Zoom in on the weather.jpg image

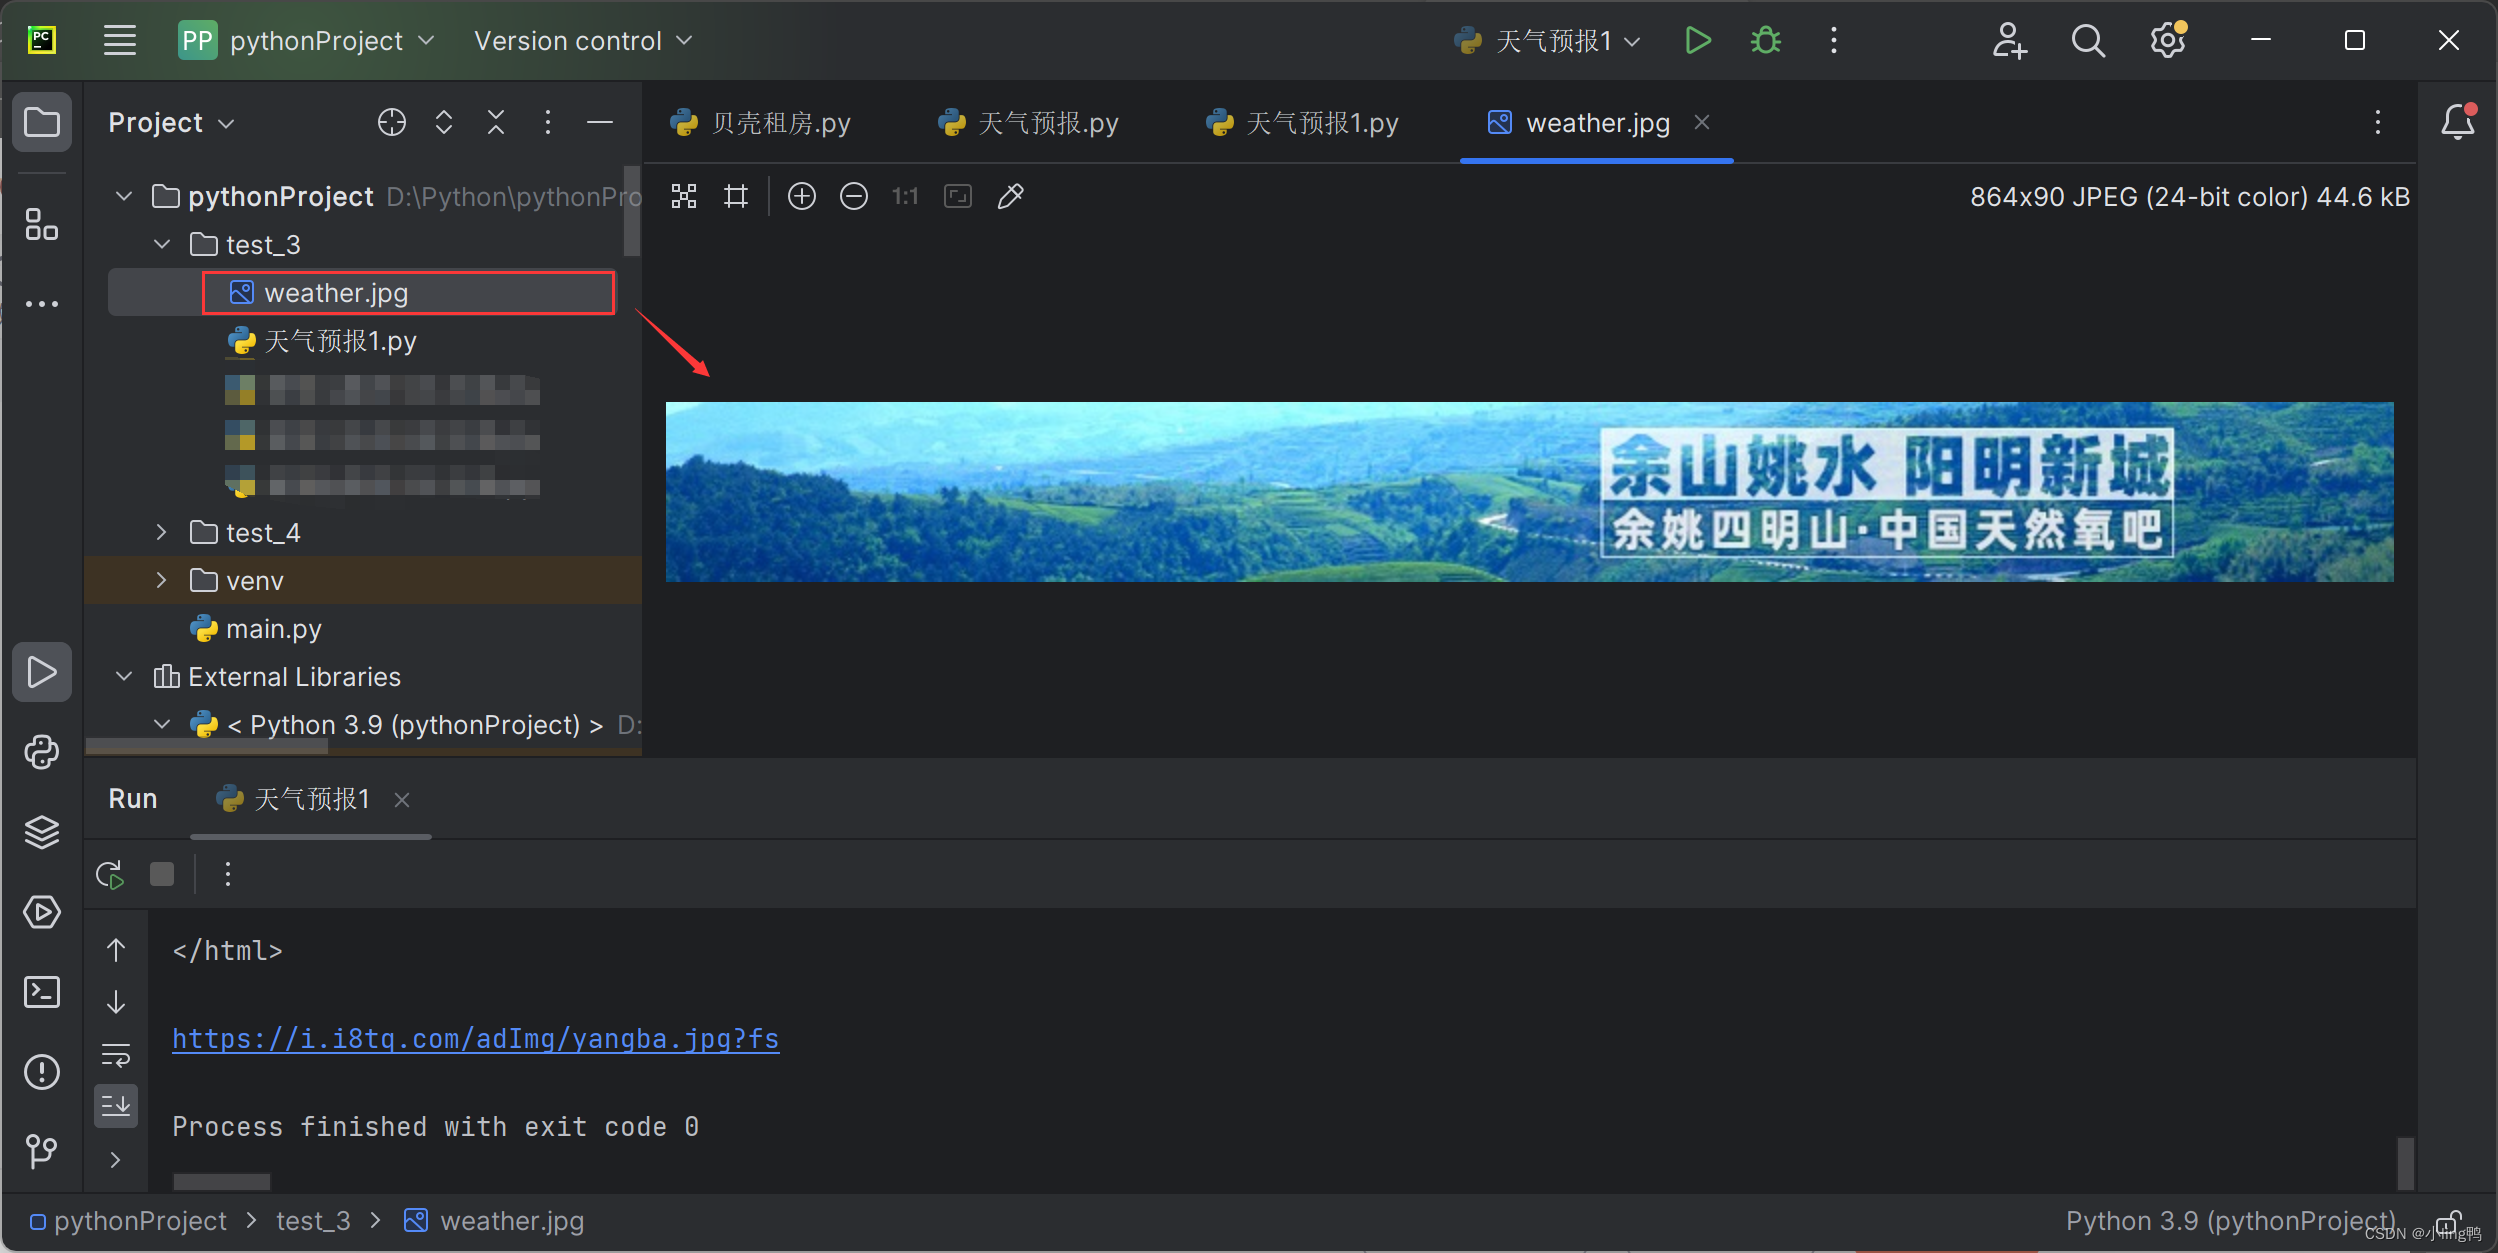pyautogui.click(x=802, y=196)
